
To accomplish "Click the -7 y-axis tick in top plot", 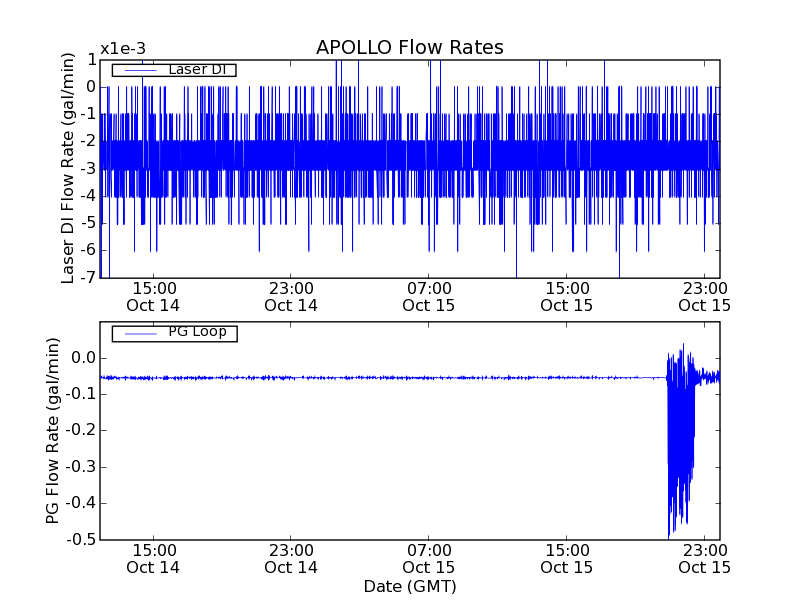I will tap(88, 277).
